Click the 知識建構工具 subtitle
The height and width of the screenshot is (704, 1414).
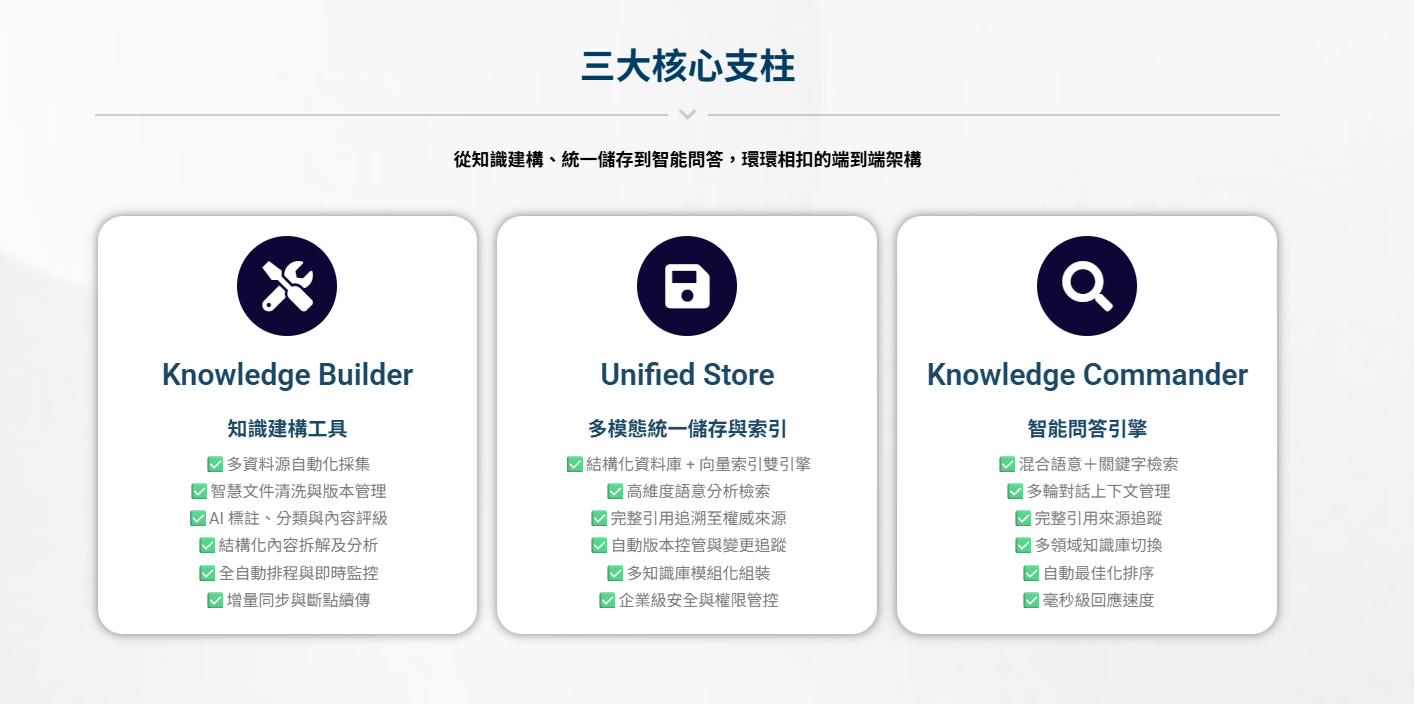[x=287, y=429]
